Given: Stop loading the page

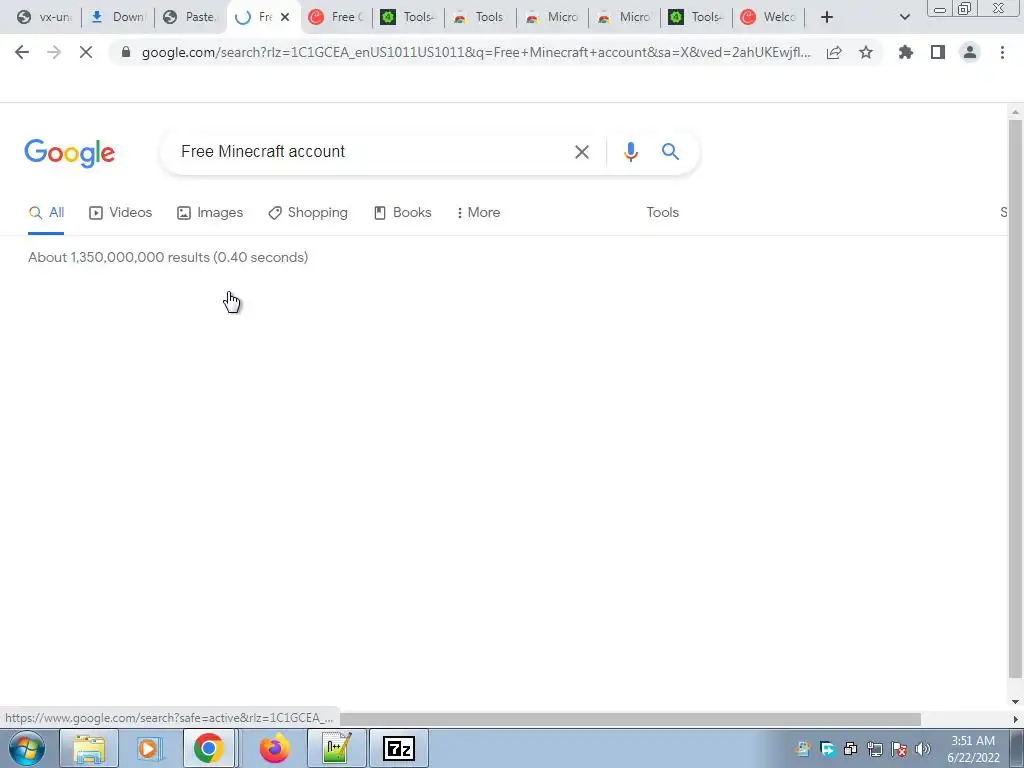Looking at the screenshot, I should point(86,52).
